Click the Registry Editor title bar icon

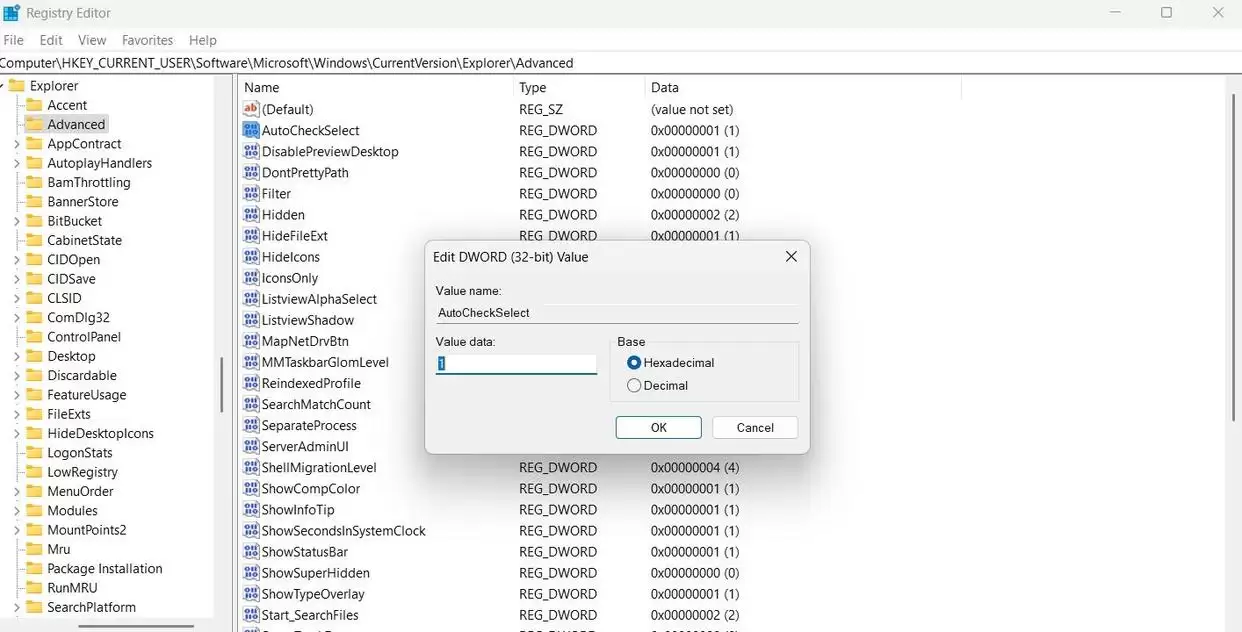point(11,12)
